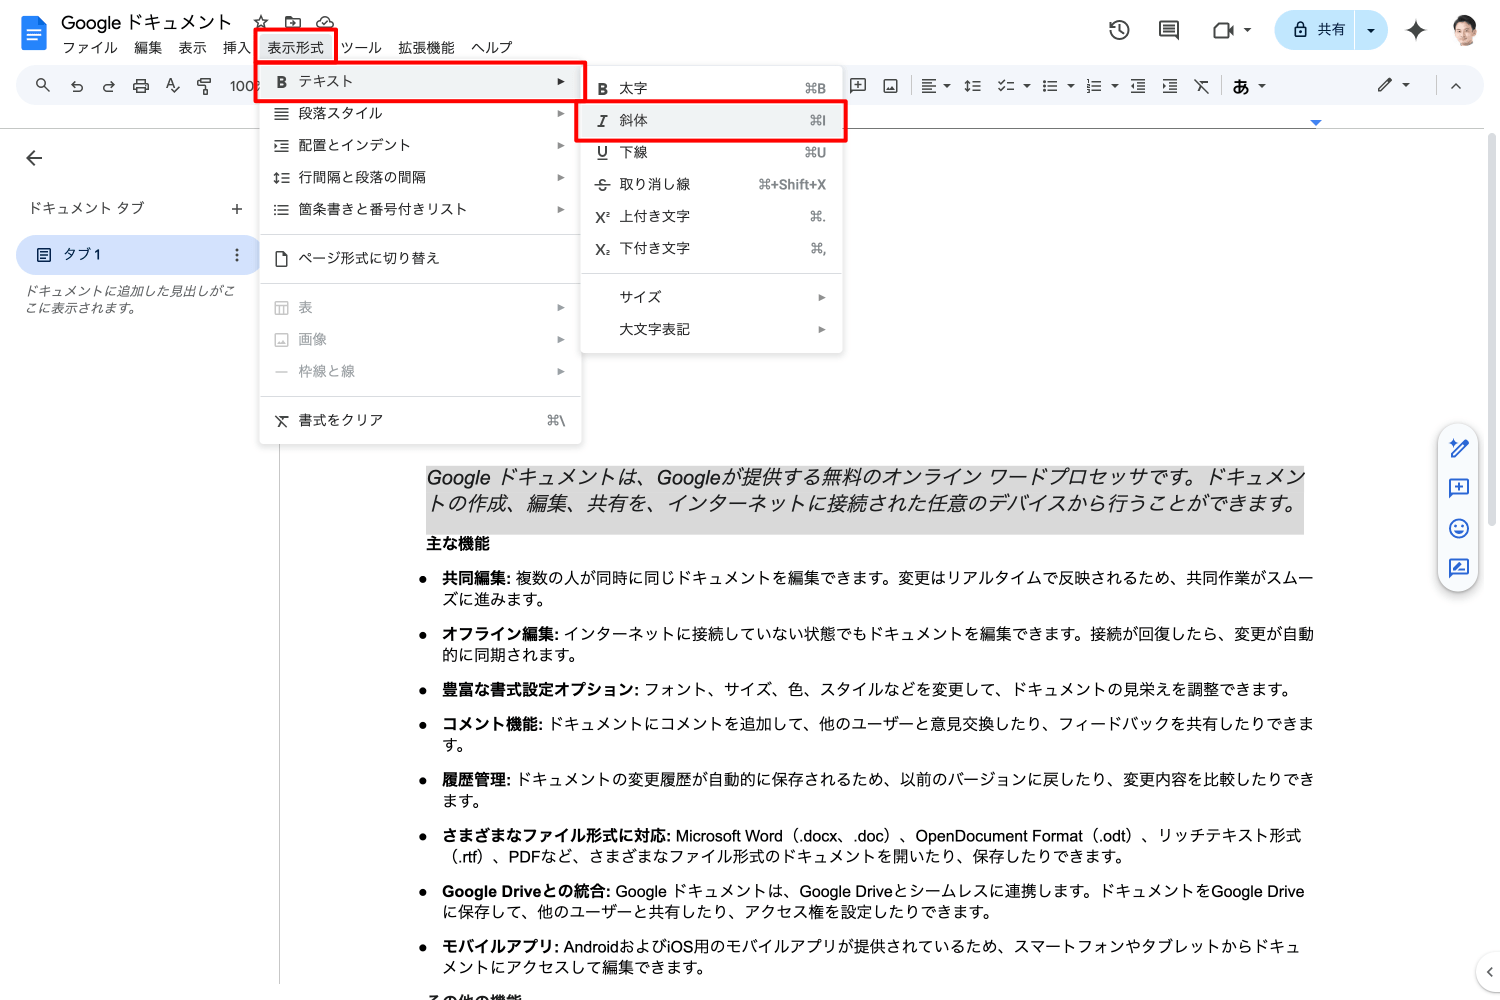Toggle bulleted list formatting
This screenshot has width=1500, height=1000.
pos(1049,86)
